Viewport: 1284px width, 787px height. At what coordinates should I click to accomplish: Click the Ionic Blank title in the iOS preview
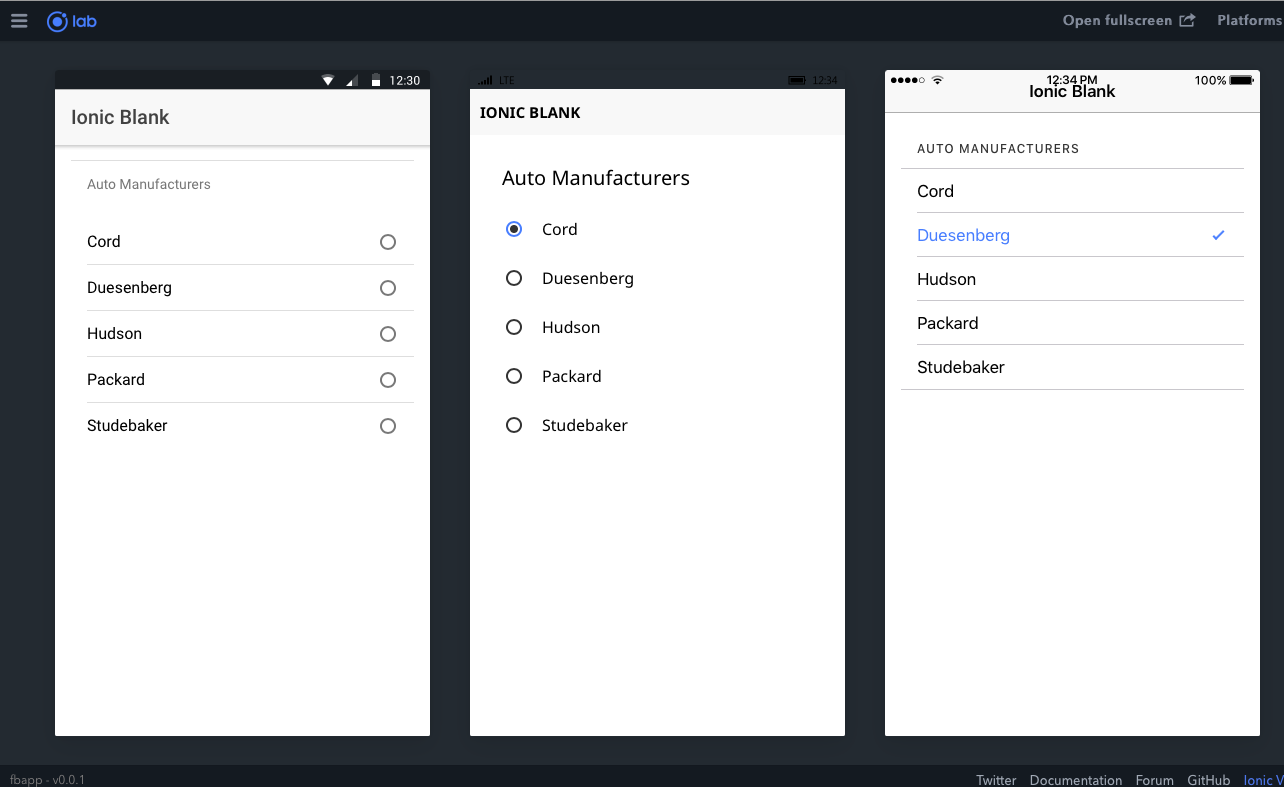tap(1072, 92)
